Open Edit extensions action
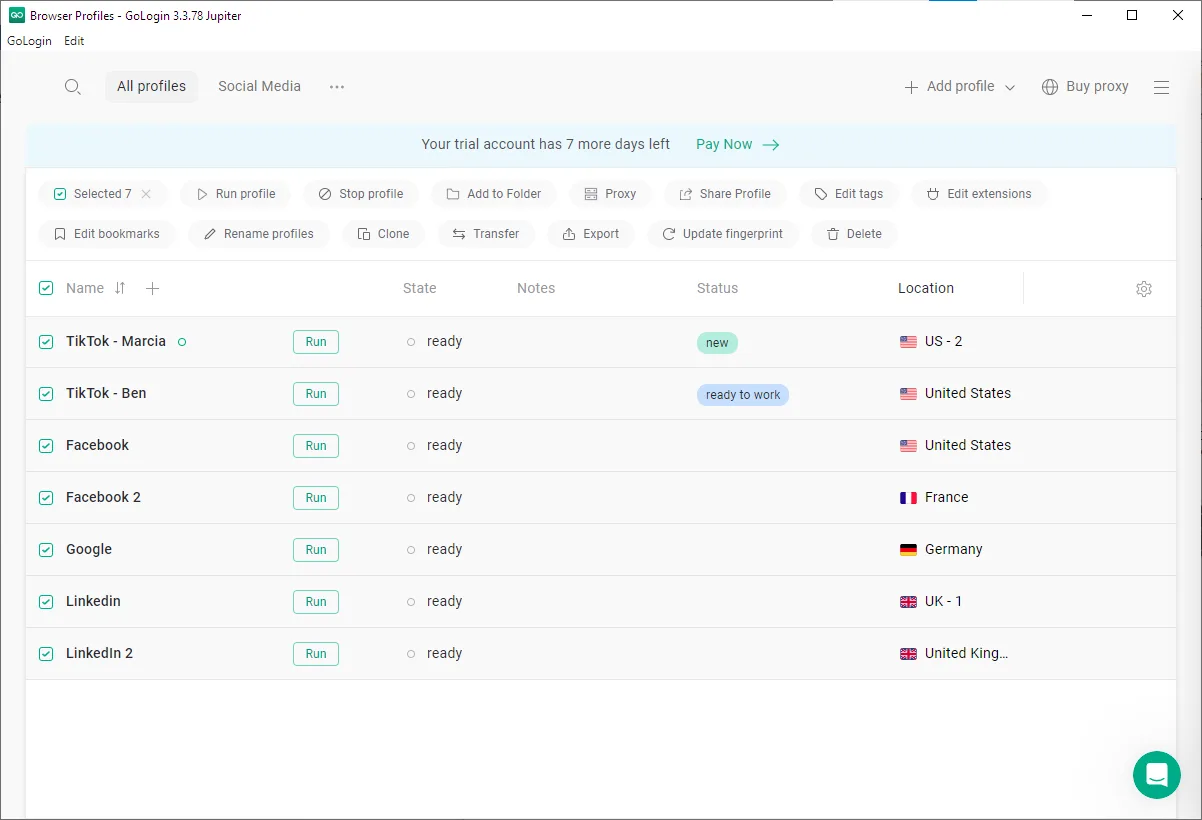Image resolution: width=1202 pixels, height=820 pixels. point(979,194)
